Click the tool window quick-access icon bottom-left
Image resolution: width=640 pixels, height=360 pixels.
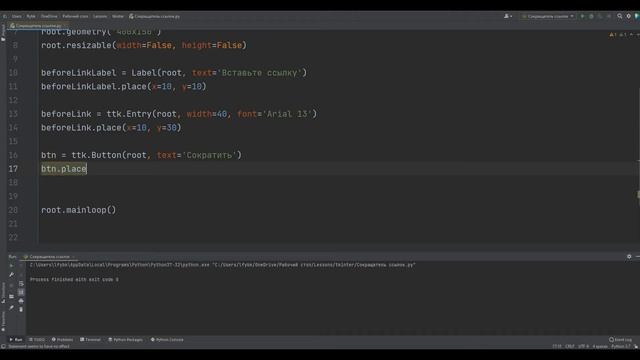(3, 346)
